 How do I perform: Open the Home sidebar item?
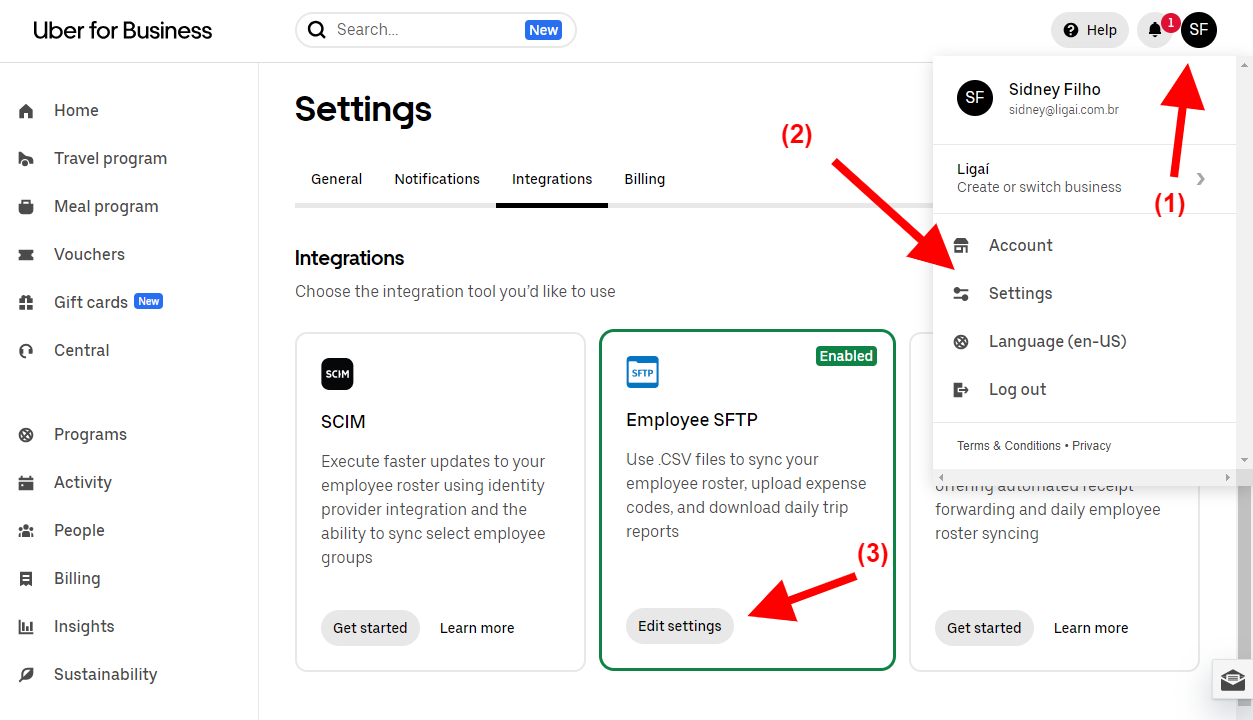[x=76, y=111]
